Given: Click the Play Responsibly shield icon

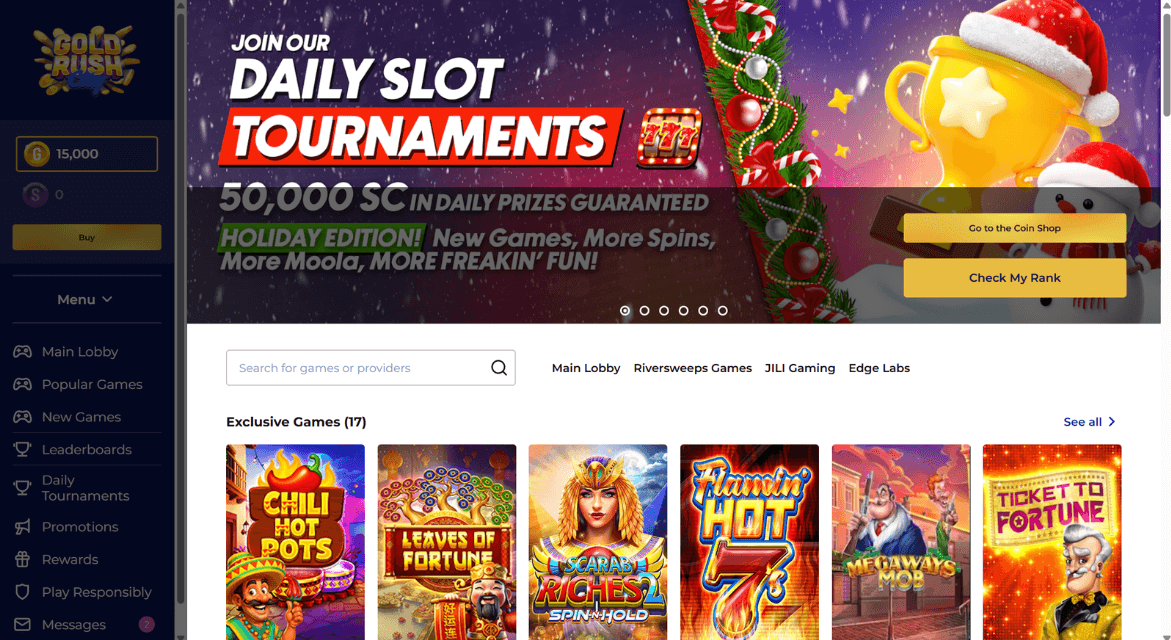Looking at the screenshot, I should tap(22, 592).
